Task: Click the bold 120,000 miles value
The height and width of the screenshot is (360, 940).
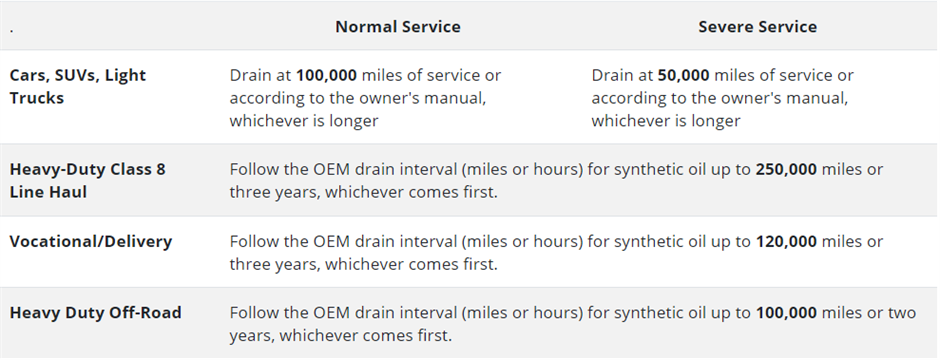Action: tap(786, 241)
